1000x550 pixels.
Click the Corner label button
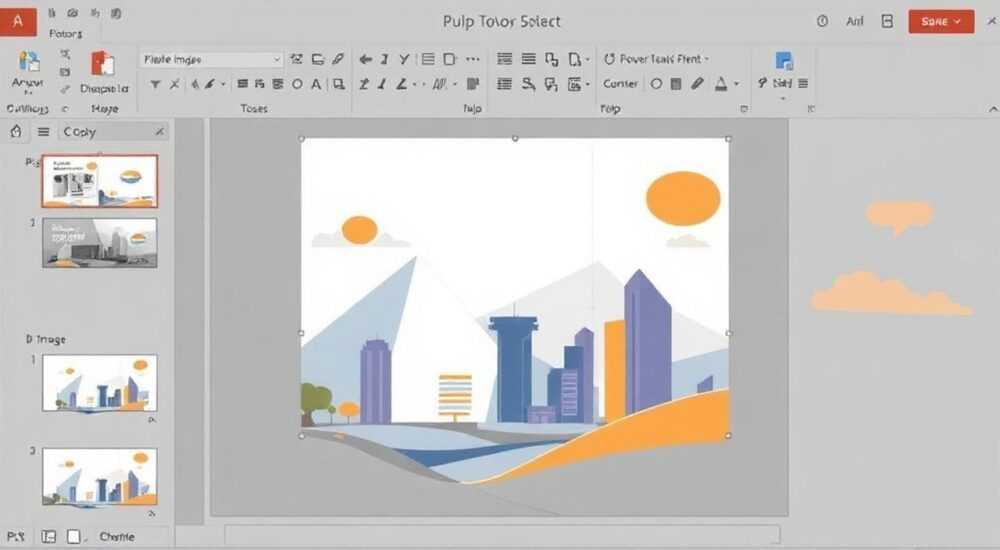tap(620, 84)
